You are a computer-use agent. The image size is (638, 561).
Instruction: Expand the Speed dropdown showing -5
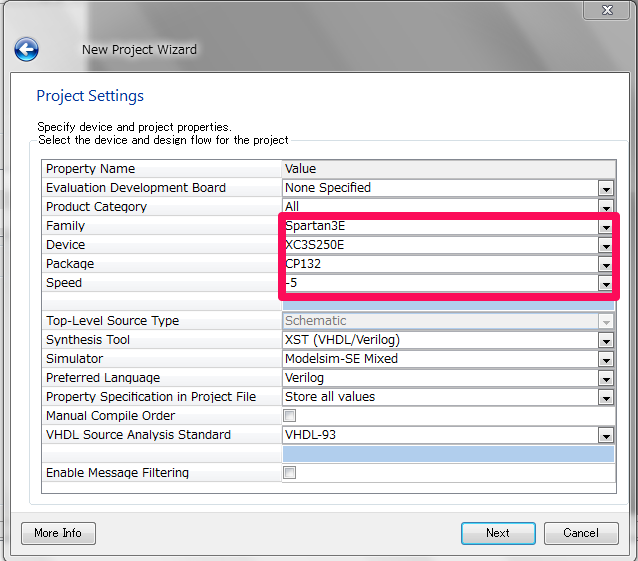[x=605, y=283]
